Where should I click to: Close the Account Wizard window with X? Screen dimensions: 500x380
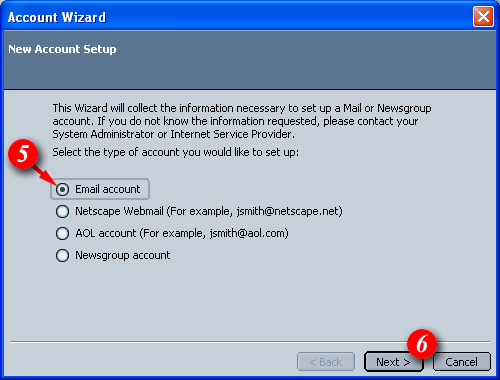click(483, 17)
